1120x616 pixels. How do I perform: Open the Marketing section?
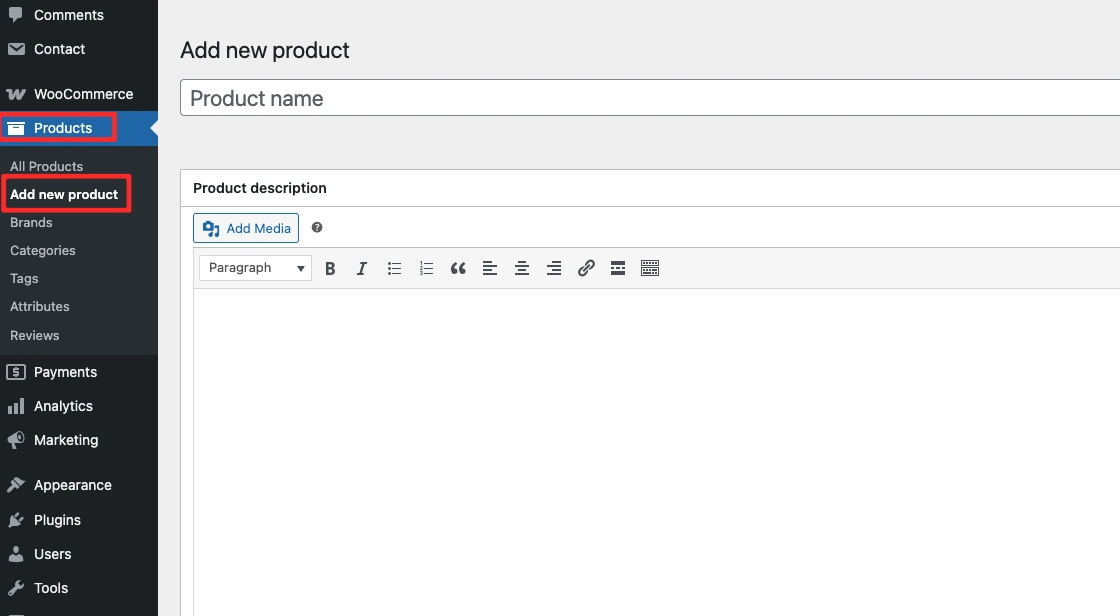click(x=66, y=440)
